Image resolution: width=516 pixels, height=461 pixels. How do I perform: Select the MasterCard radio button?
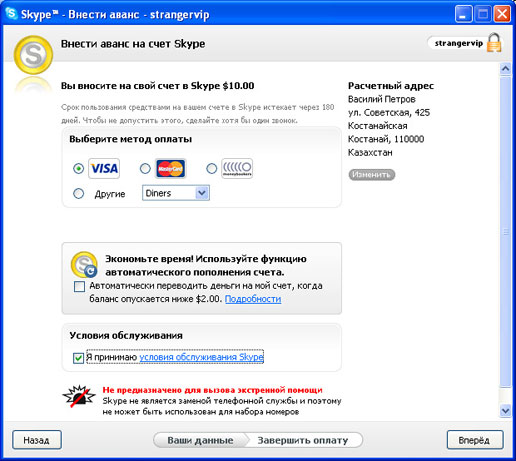[x=145, y=168]
